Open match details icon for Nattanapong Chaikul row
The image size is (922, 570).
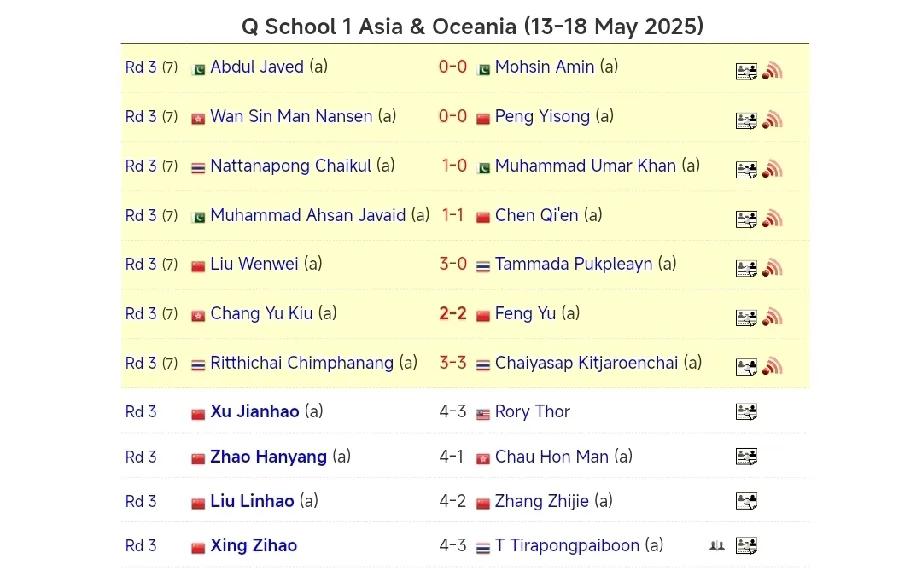pyautogui.click(x=746, y=169)
